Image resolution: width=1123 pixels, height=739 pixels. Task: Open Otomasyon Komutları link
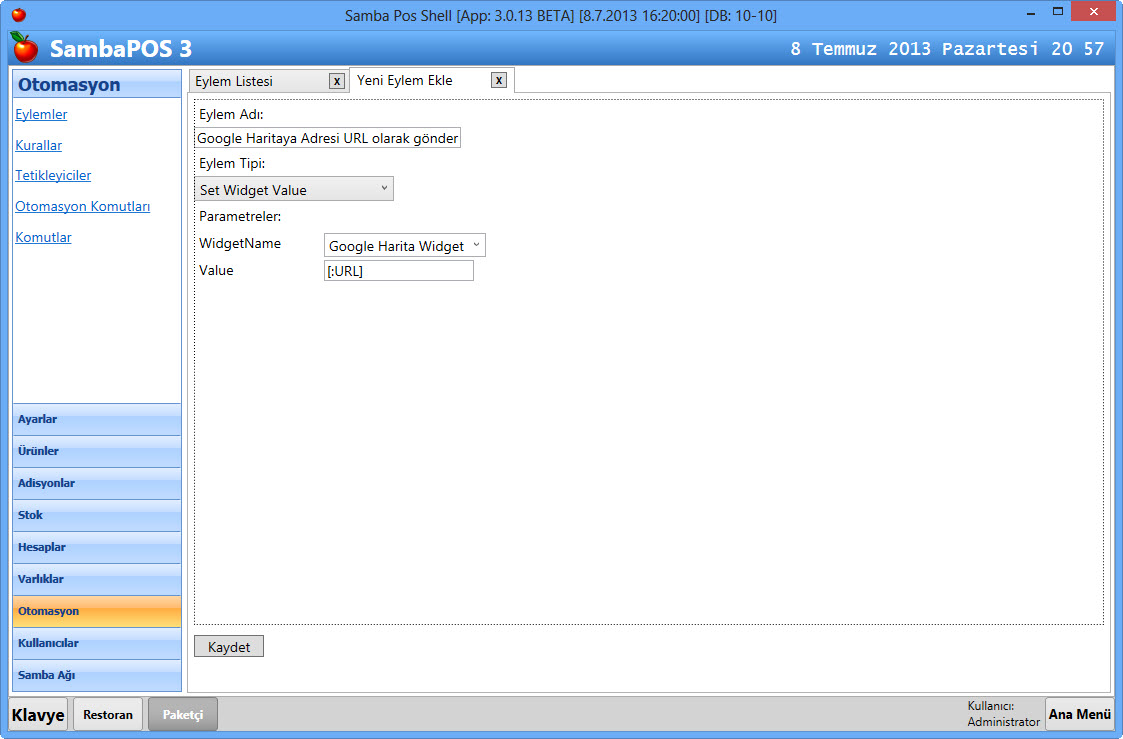pyautogui.click(x=82, y=206)
